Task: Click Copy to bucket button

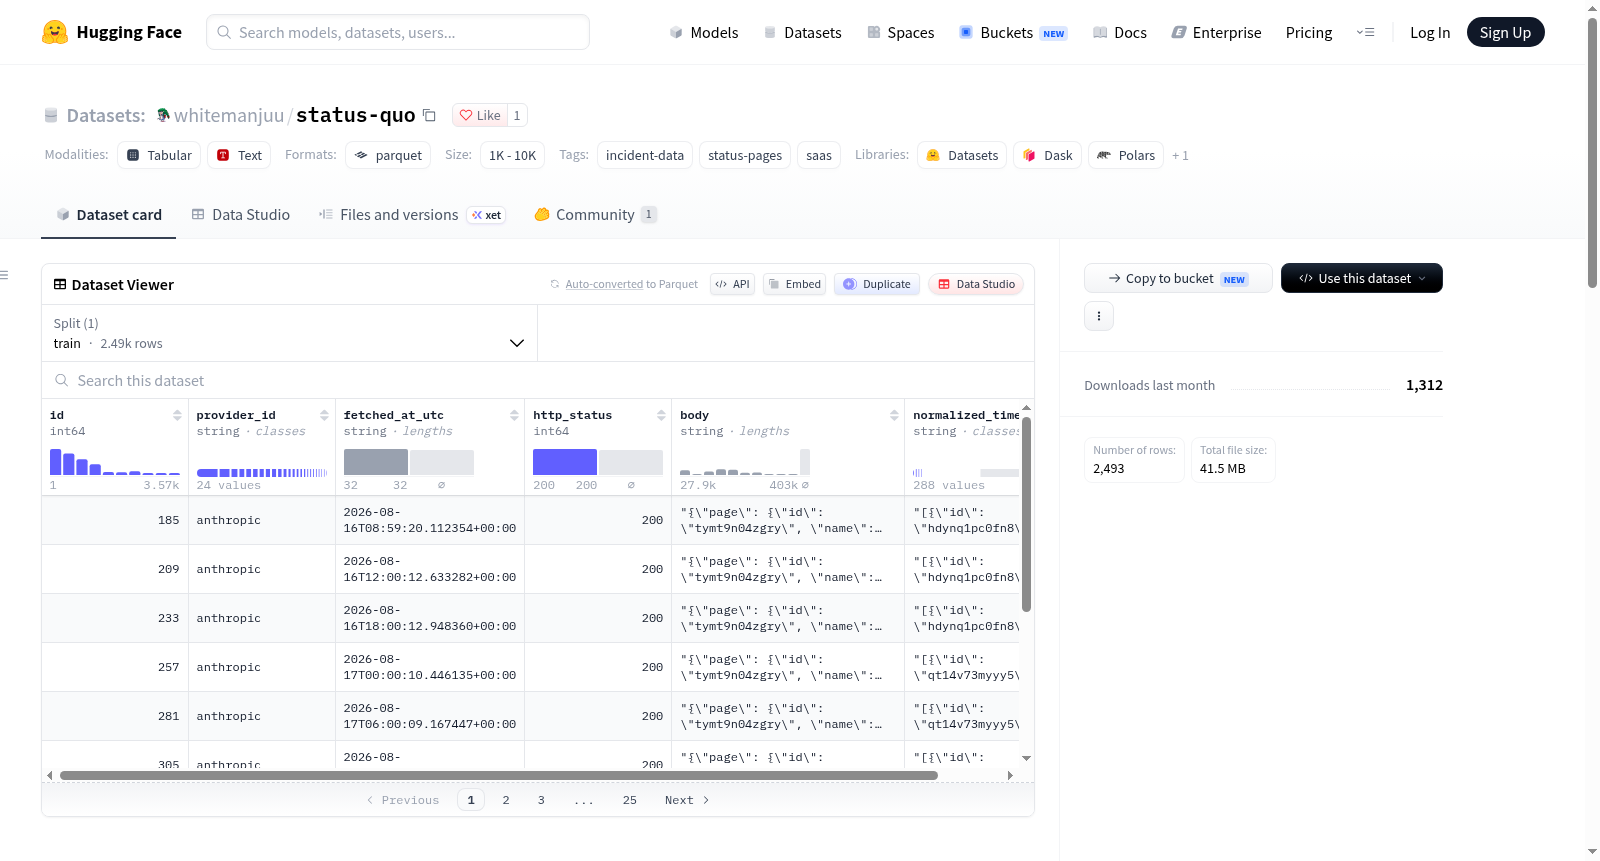Action: 1178,278
